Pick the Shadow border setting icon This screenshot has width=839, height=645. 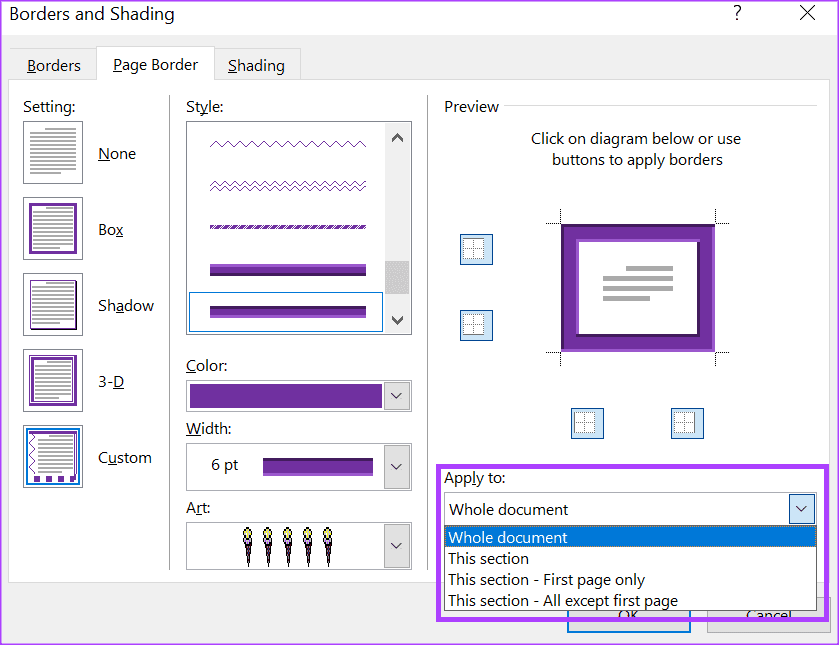(53, 305)
